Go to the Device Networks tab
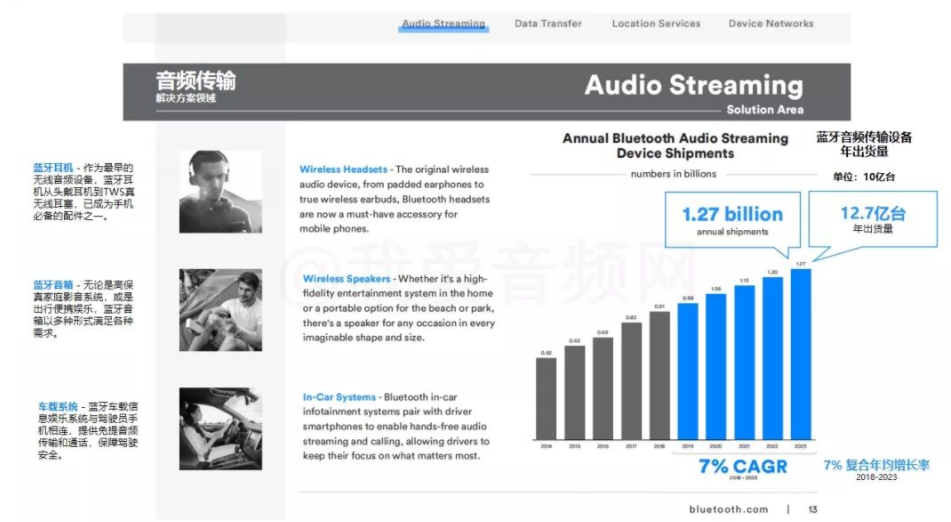 (x=770, y=23)
